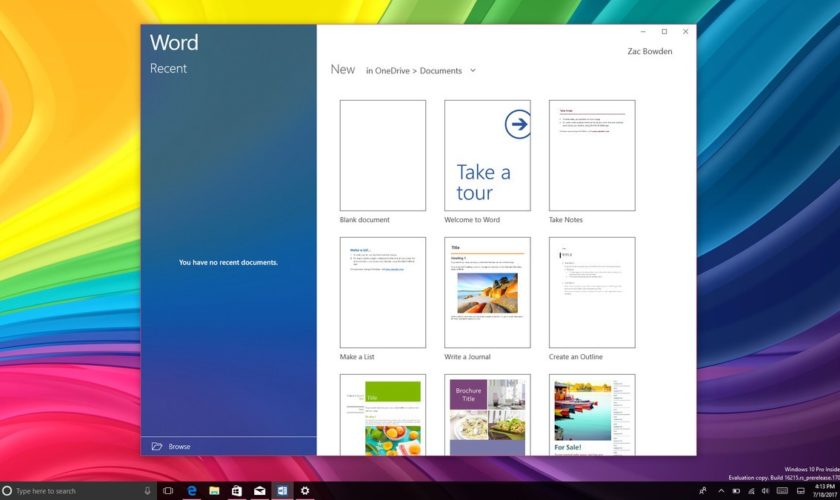The width and height of the screenshot is (840, 500).
Task: Open Microsoft Edge from the taskbar
Action: [x=190, y=491]
